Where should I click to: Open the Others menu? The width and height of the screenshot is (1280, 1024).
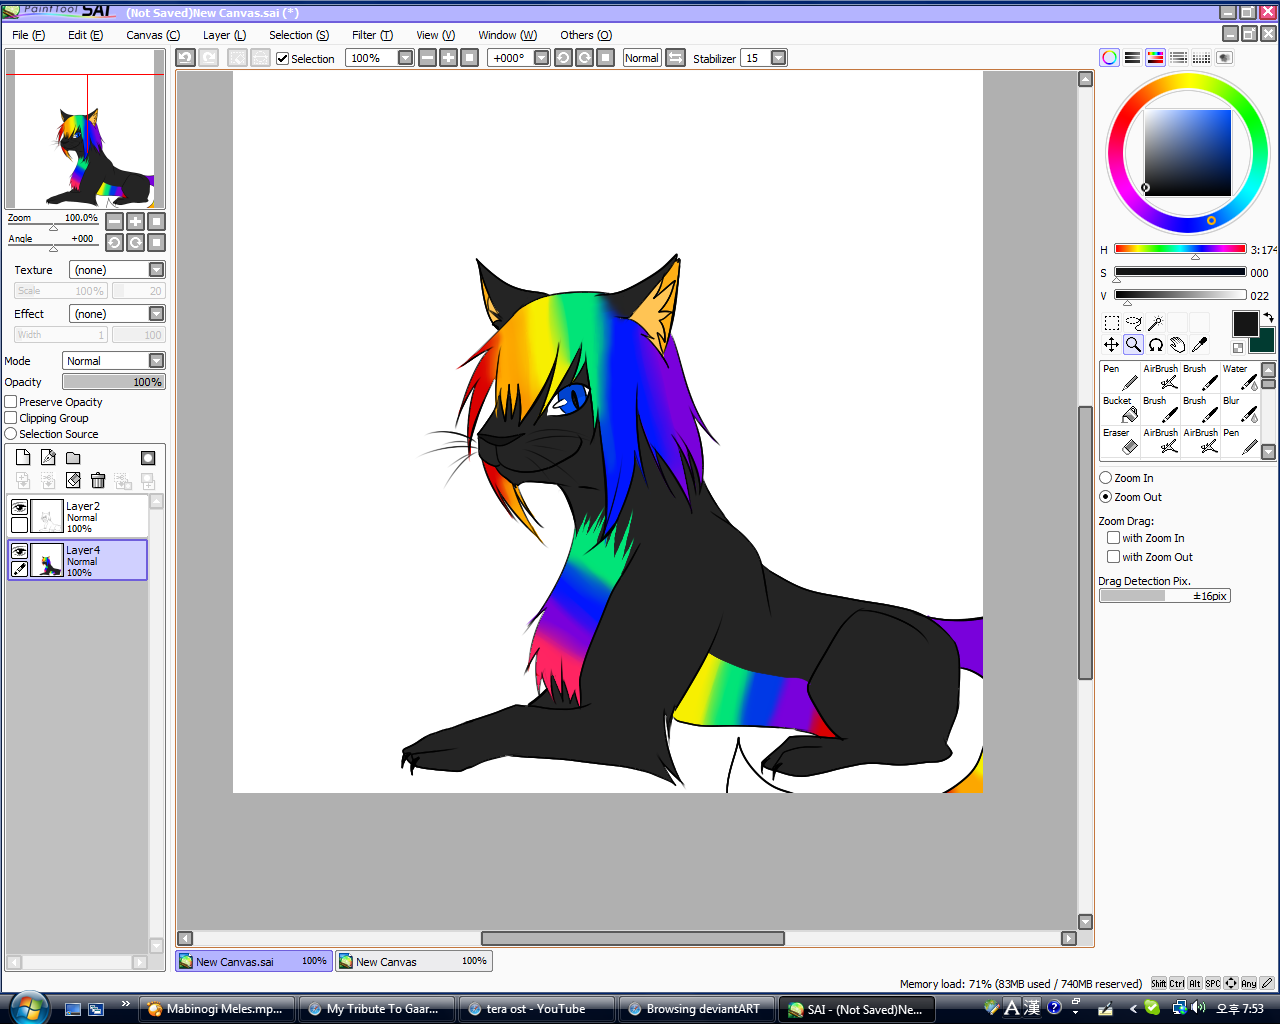(586, 35)
